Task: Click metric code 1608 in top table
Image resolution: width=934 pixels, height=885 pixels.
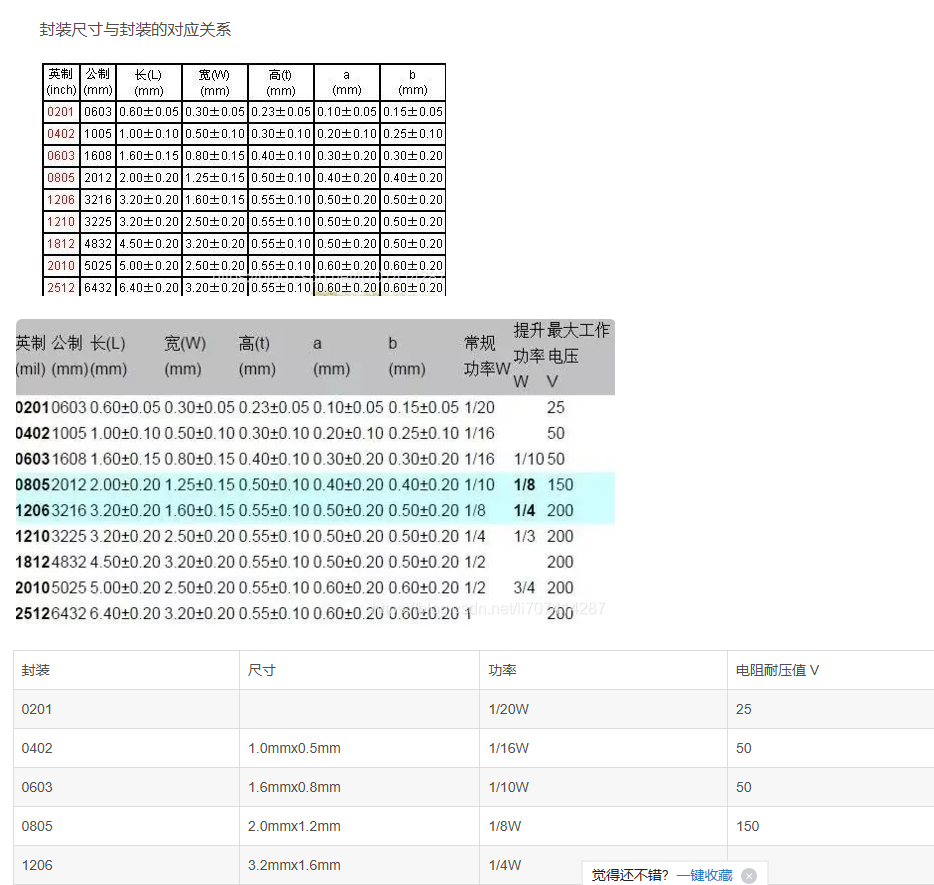Action: click(98, 155)
